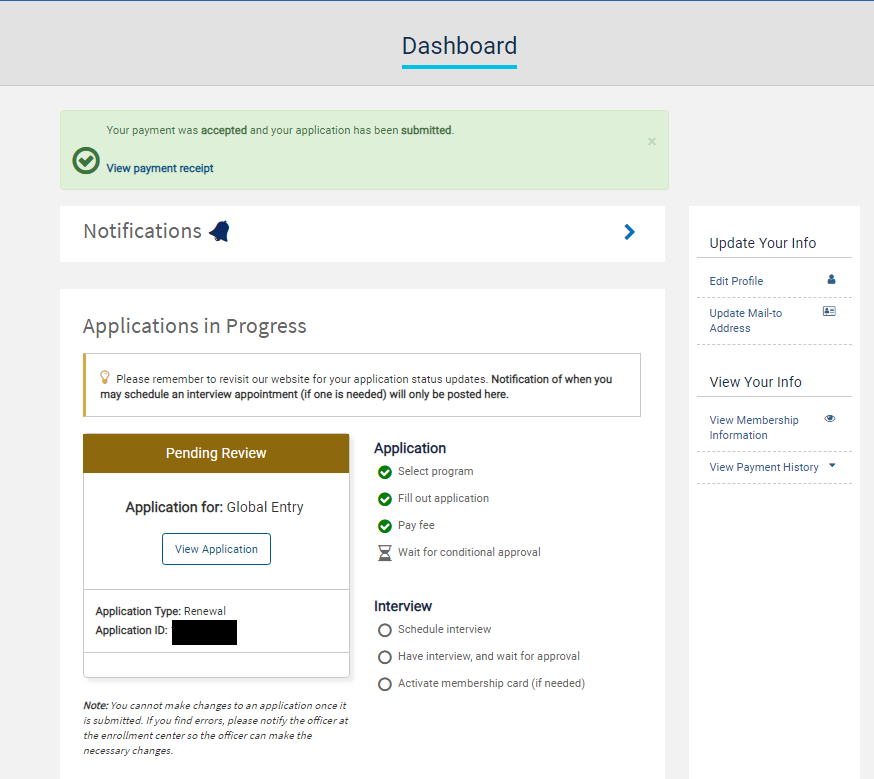874x779 pixels.
Task: Click the View Your Info heading
Action: pyautogui.click(x=755, y=382)
